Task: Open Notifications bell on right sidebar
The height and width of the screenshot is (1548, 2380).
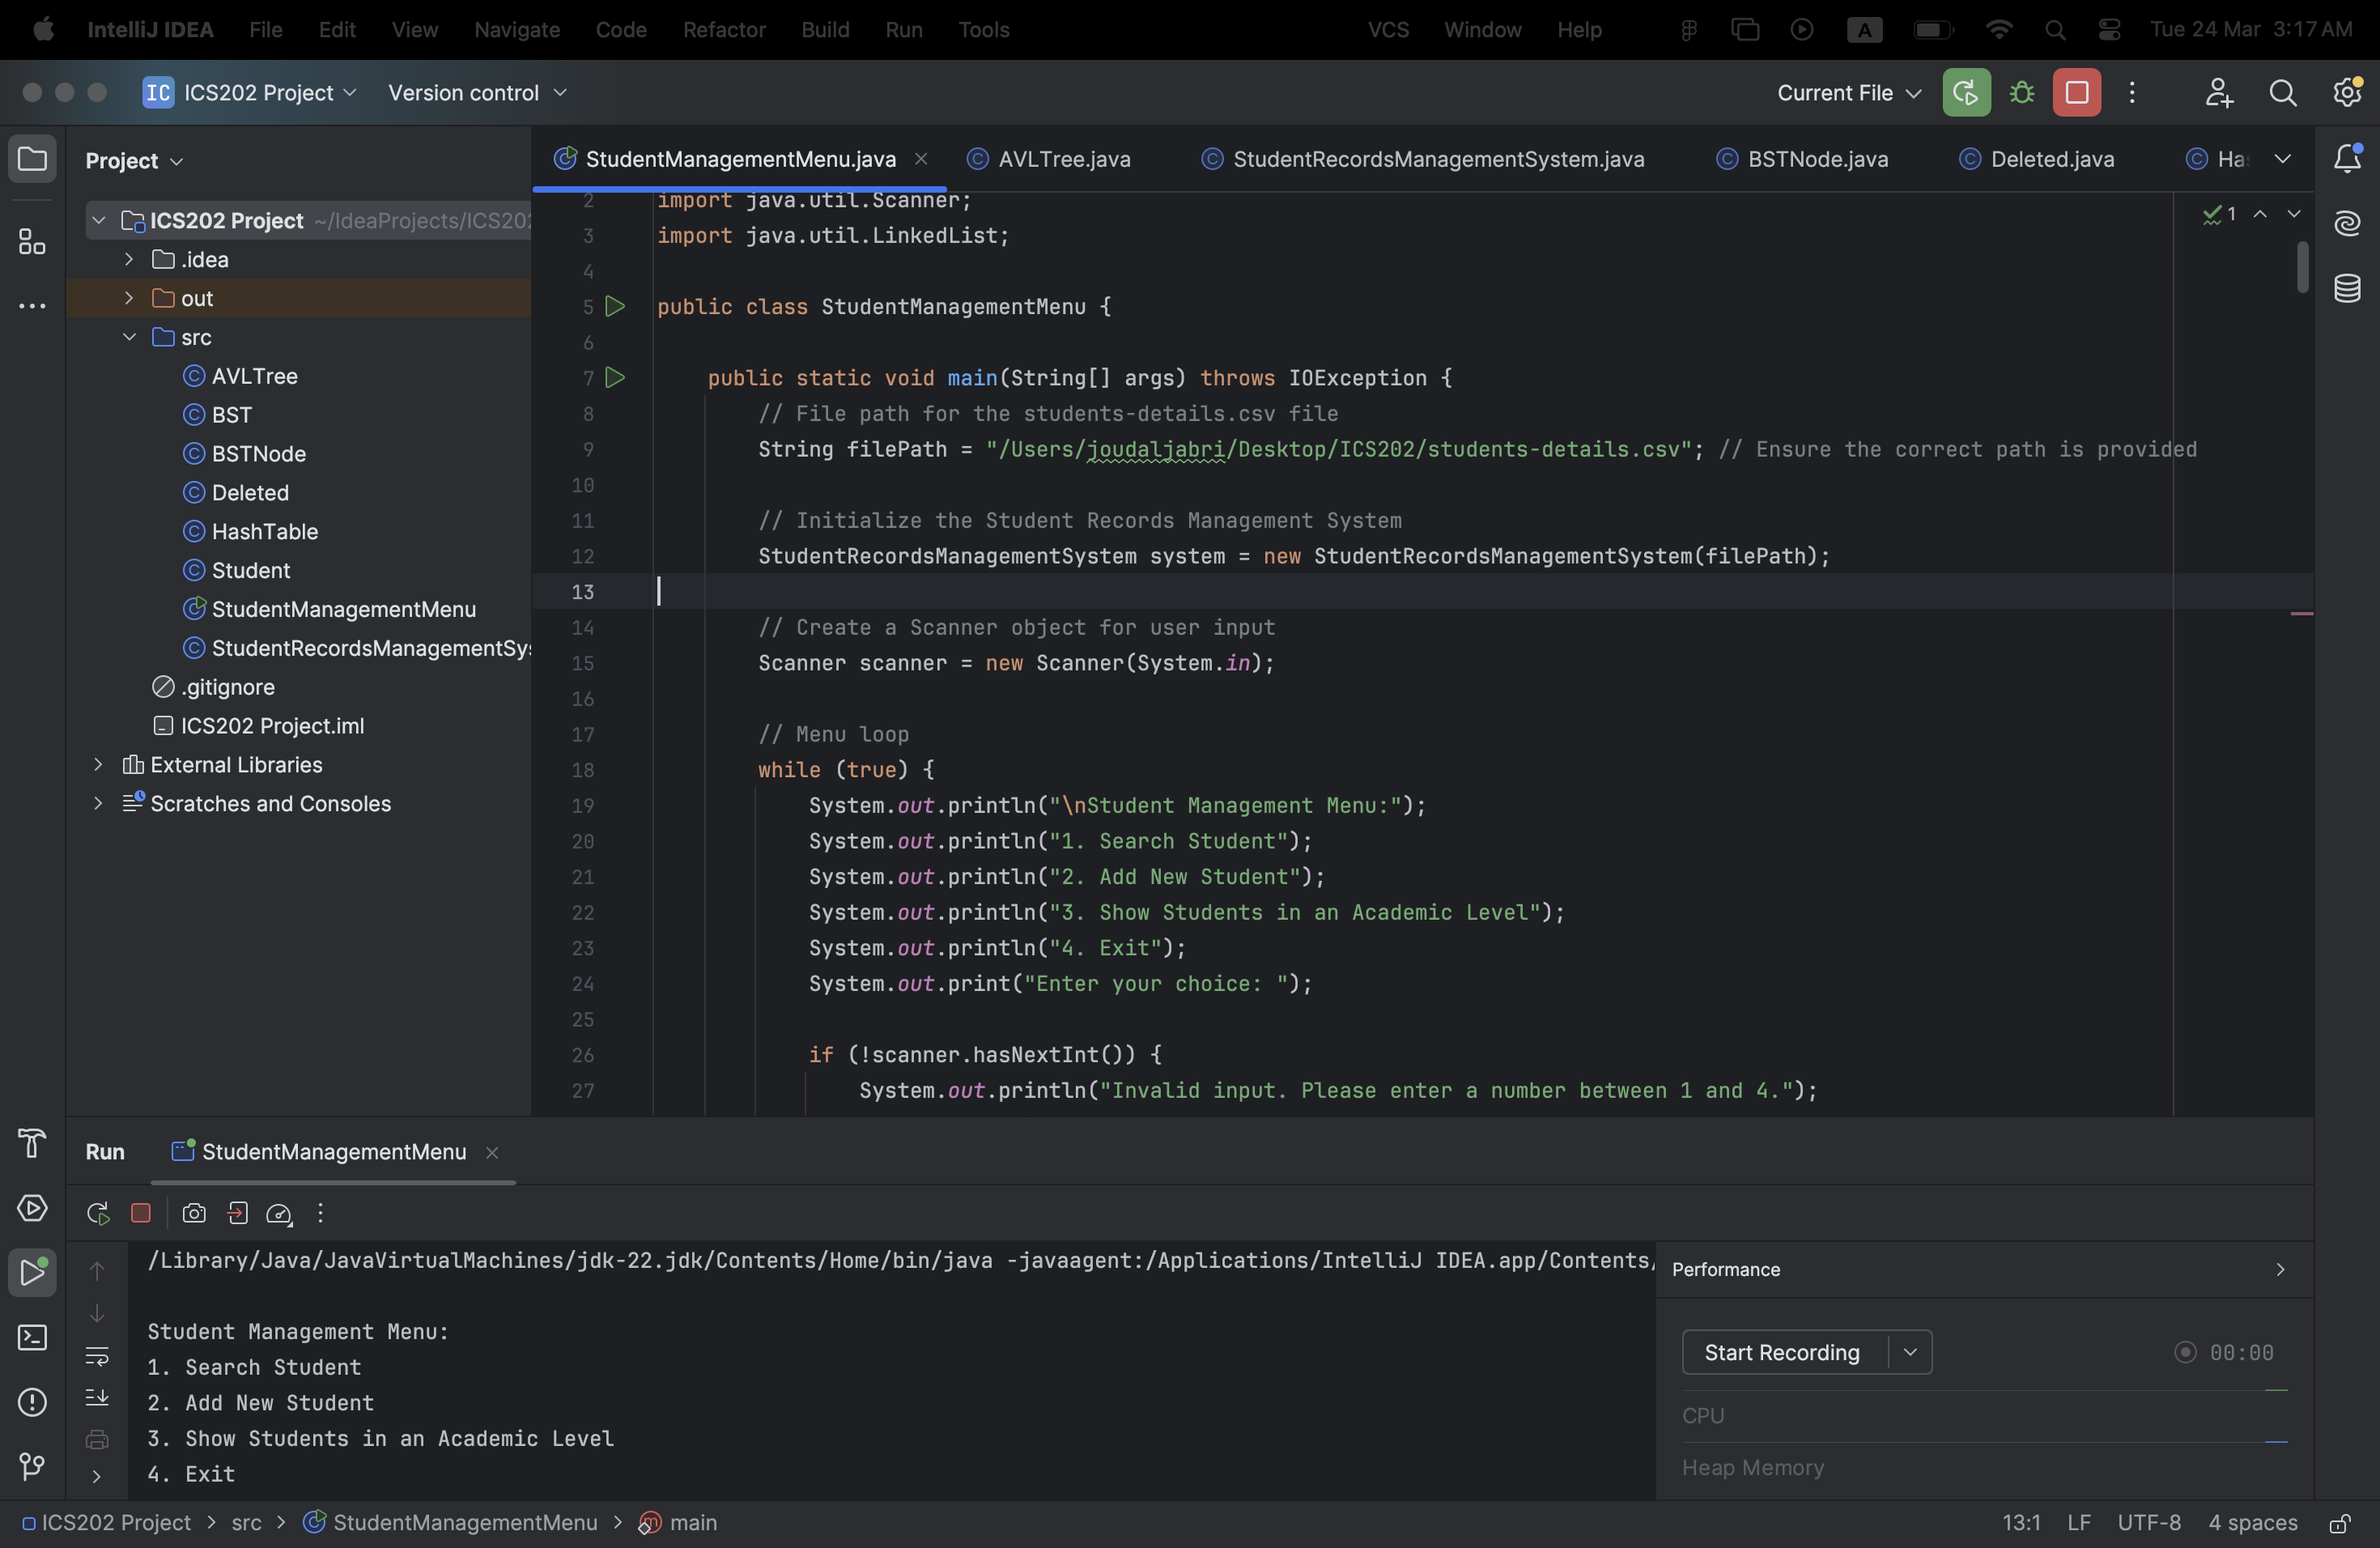Action: click(x=2347, y=158)
